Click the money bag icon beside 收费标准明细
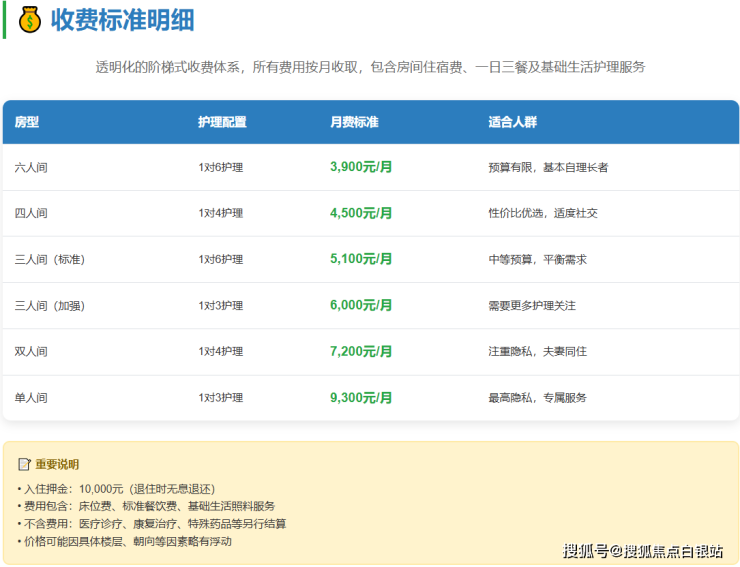 click(30, 19)
